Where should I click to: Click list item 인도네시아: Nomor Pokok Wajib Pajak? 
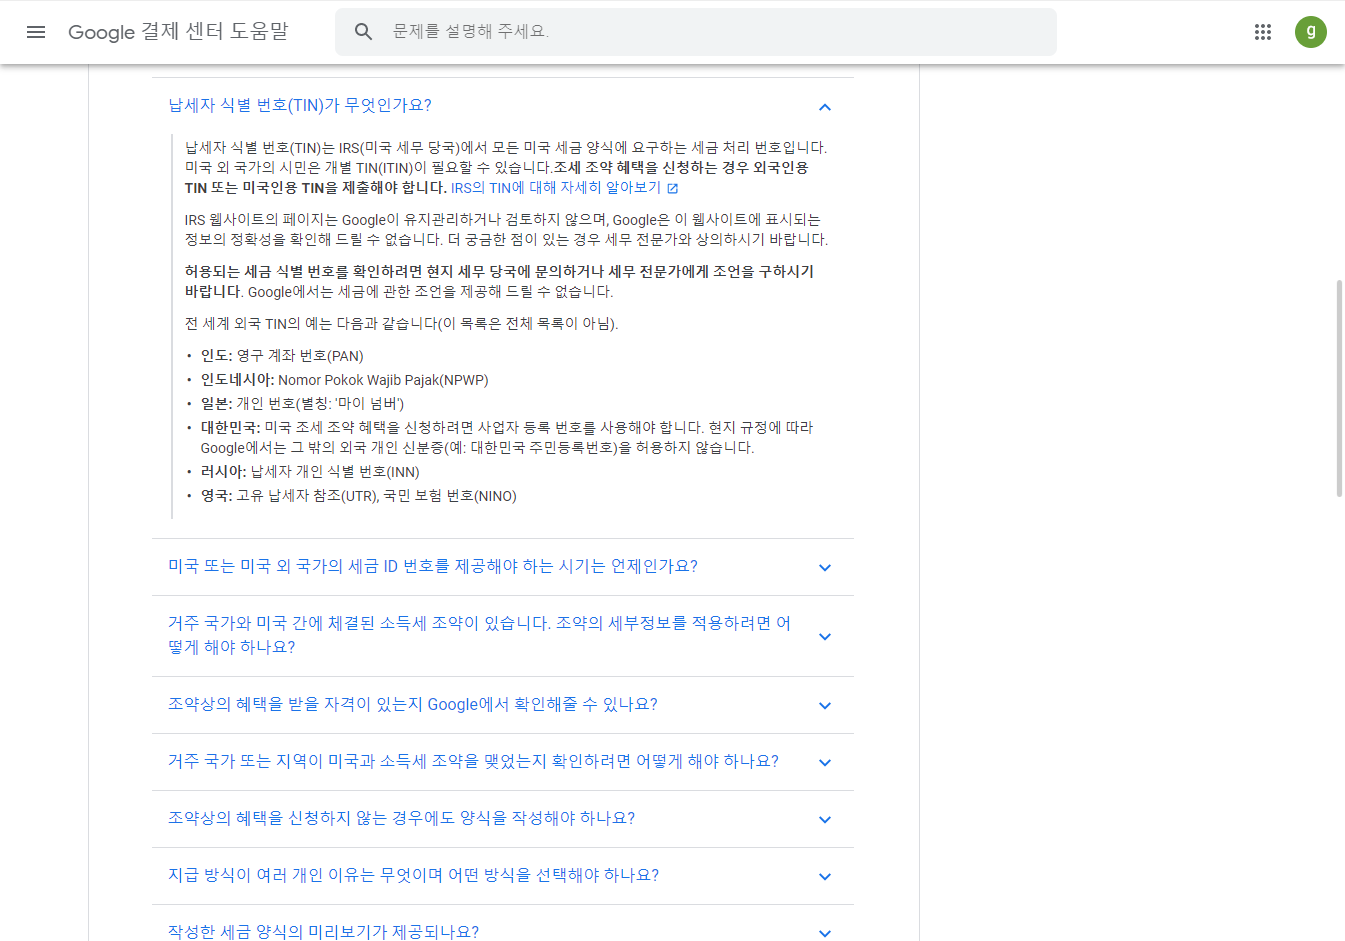click(344, 380)
